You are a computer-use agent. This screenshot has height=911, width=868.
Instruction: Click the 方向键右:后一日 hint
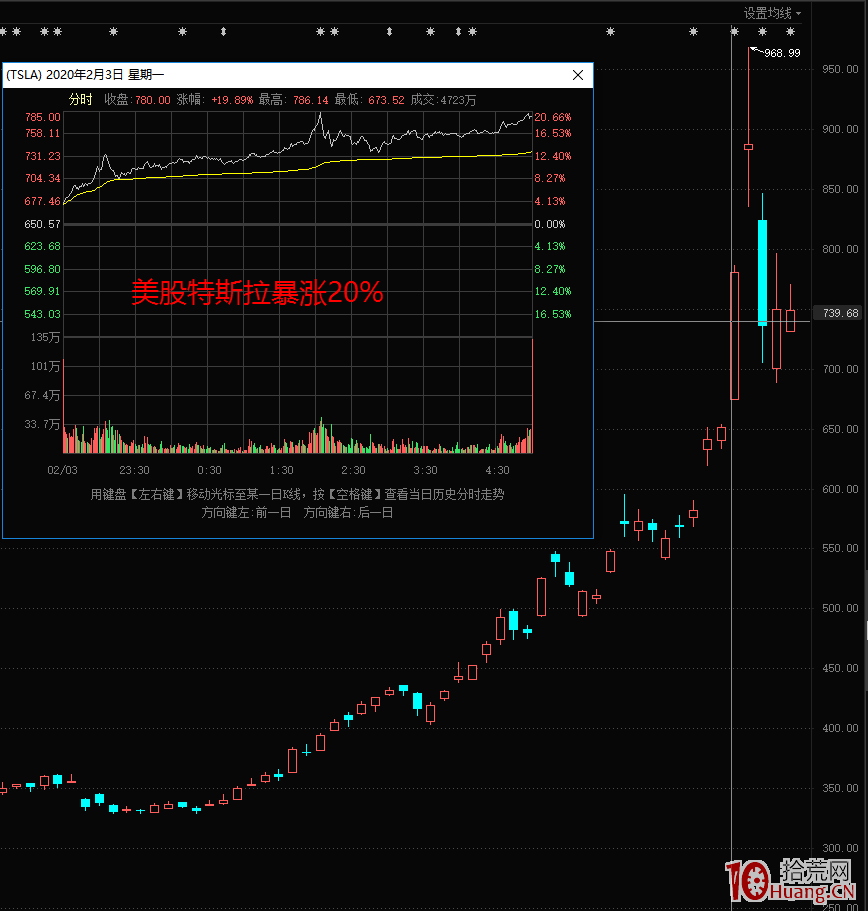[x=348, y=512]
